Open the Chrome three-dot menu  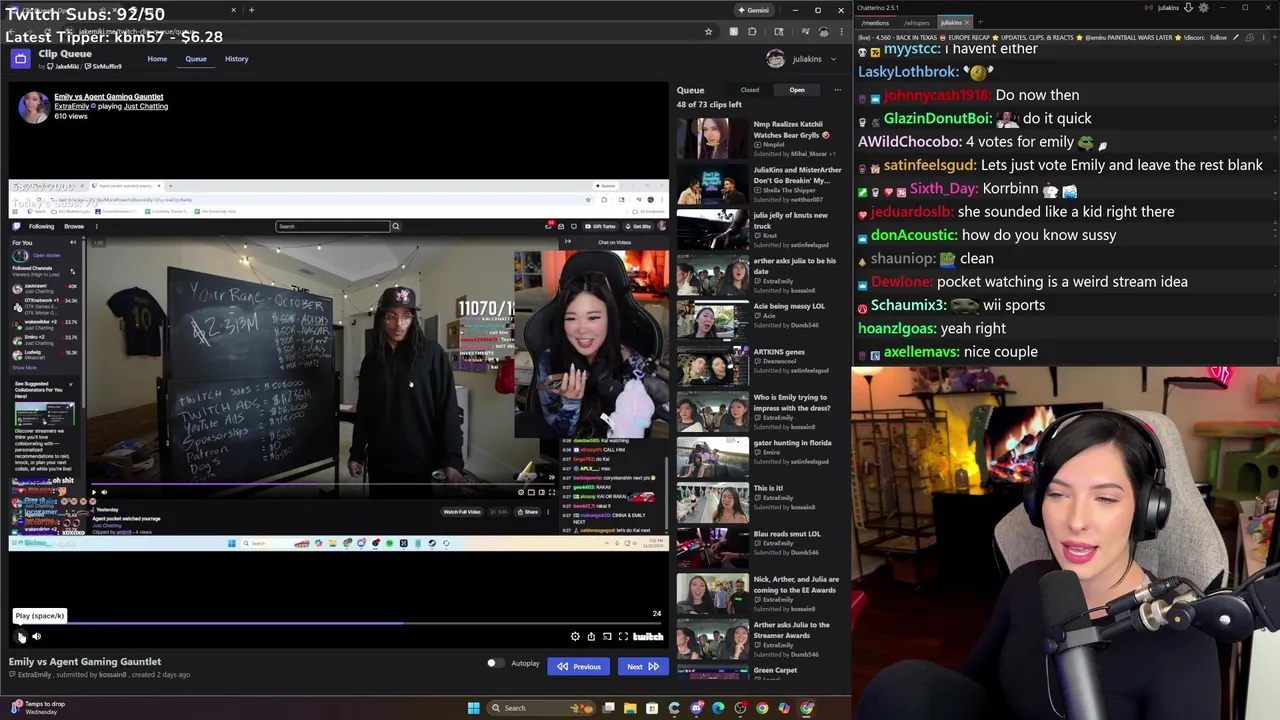841,32
